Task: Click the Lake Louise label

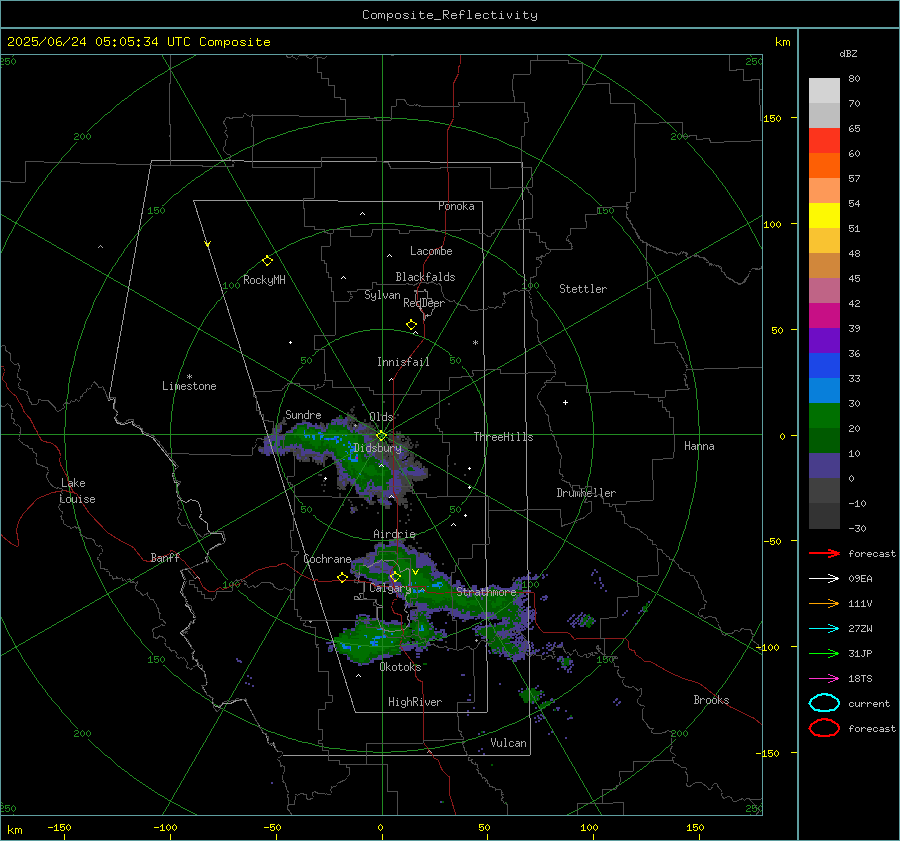Action: (x=77, y=491)
